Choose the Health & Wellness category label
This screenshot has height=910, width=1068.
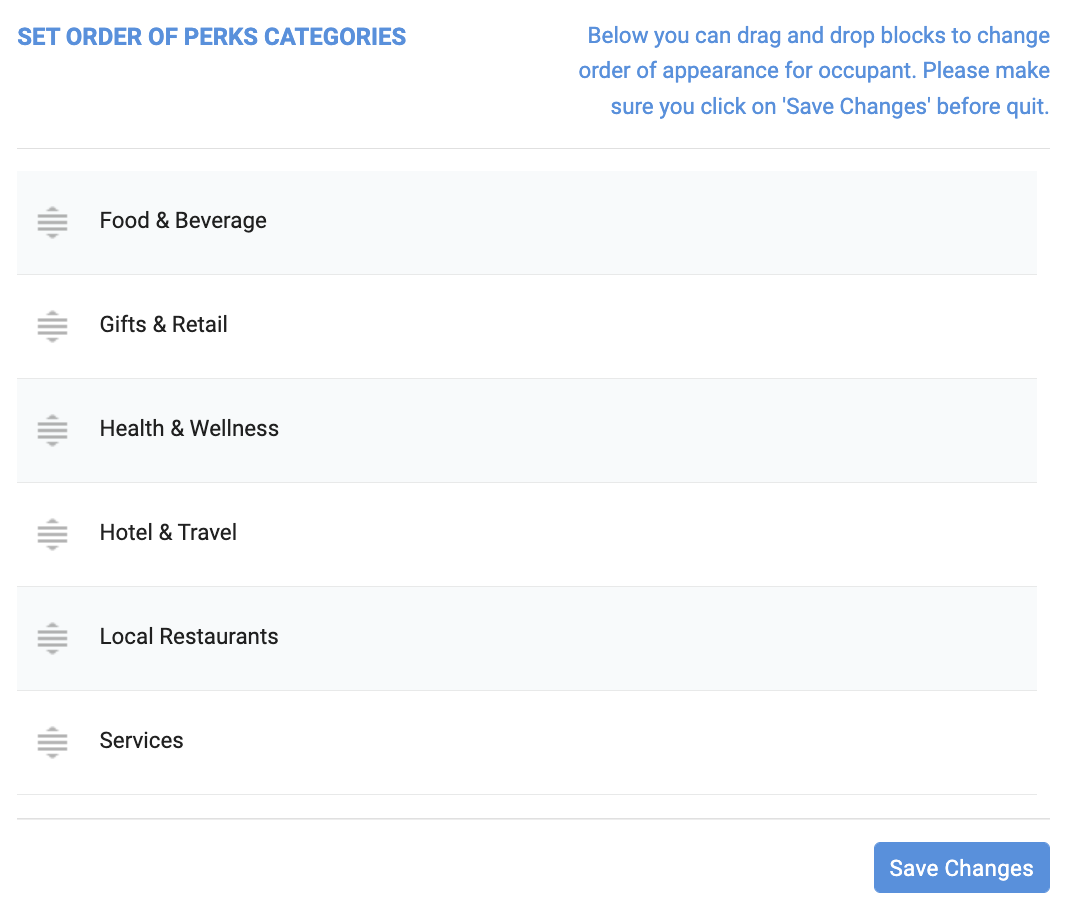pos(189,429)
